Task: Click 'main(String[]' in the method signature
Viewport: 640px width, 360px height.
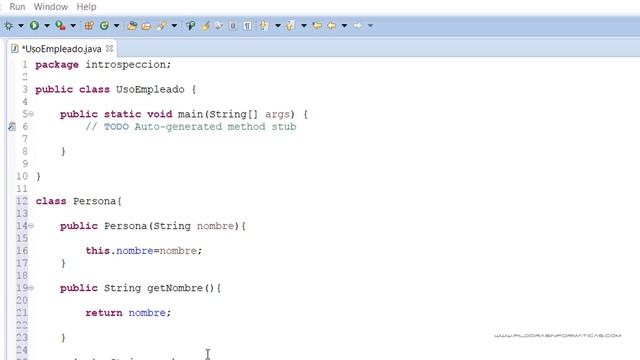Action: click(x=218, y=114)
